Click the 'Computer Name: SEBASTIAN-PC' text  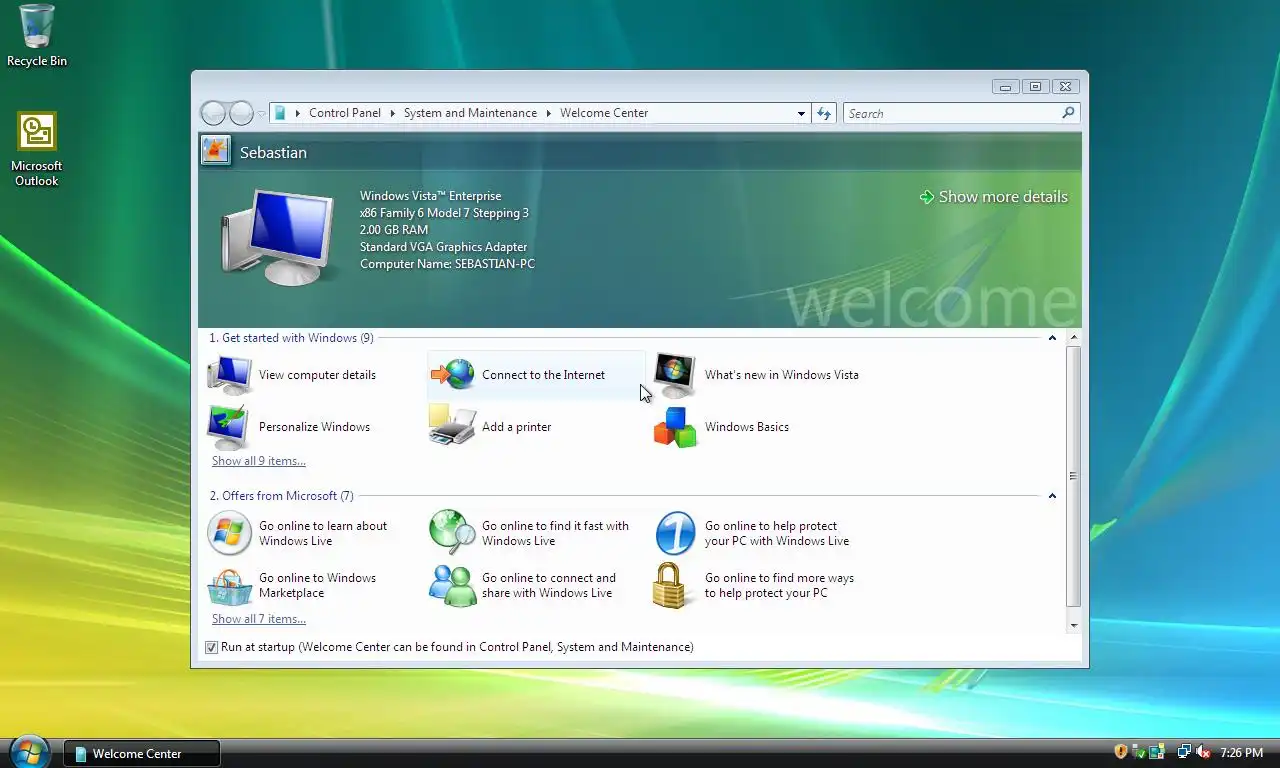tap(447, 264)
